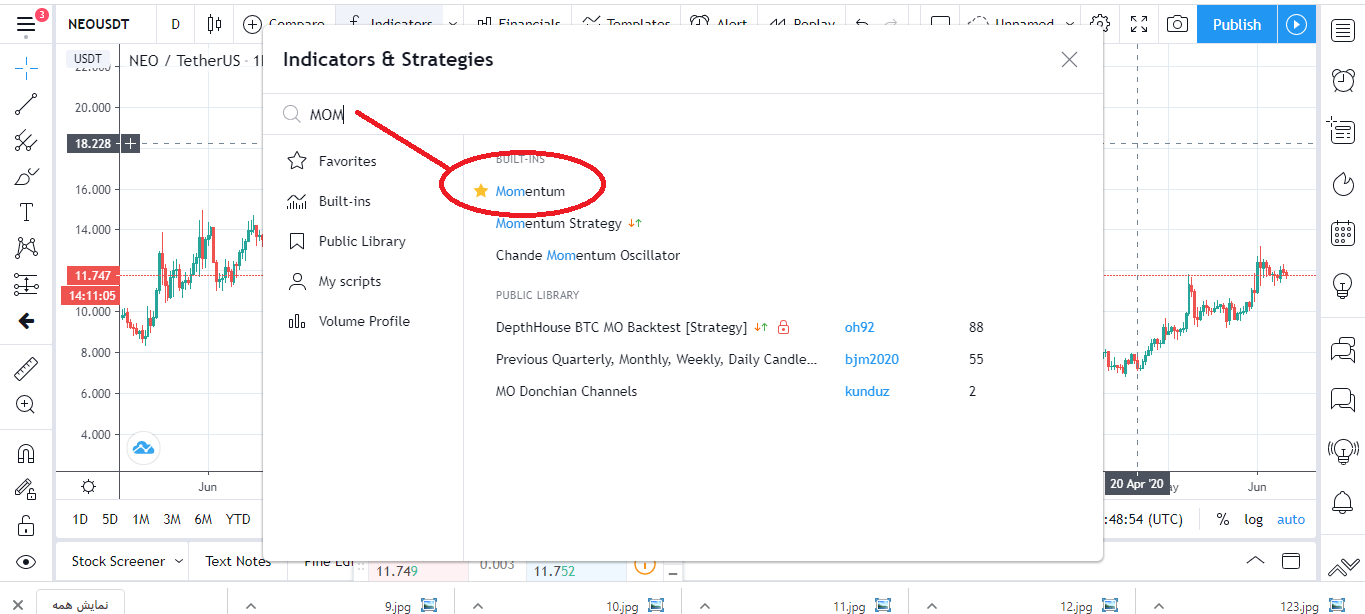
Task: Toggle drawings visibility eye icon
Action: click(x=27, y=562)
